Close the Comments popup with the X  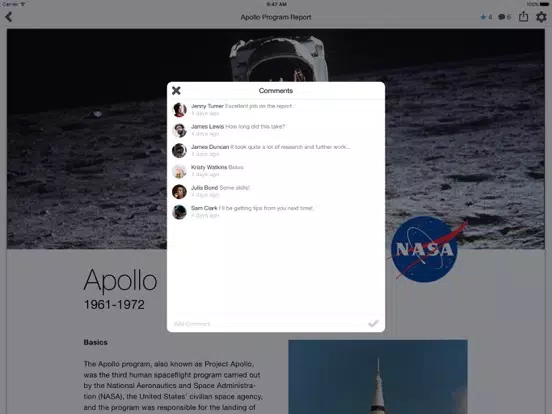click(x=176, y=91)
